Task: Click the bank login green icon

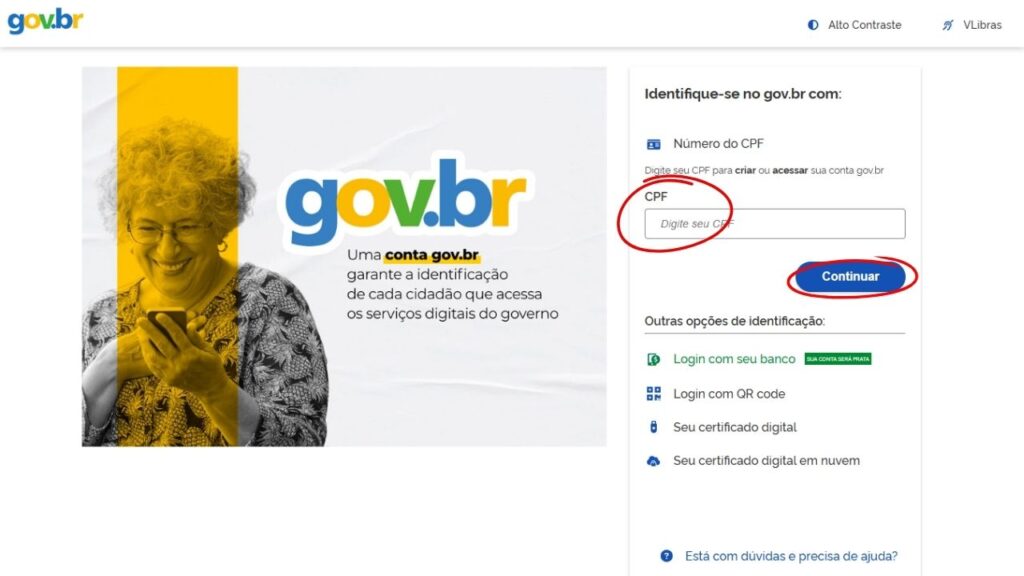Action: 653,359
